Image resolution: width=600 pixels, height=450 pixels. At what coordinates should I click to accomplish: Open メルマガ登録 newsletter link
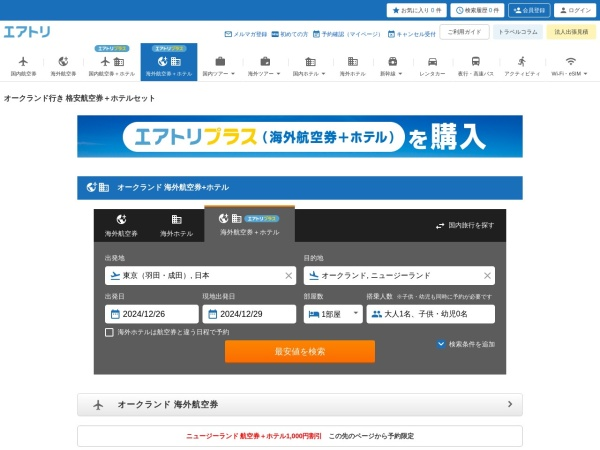pyautogui.click(x=246, y=34)
